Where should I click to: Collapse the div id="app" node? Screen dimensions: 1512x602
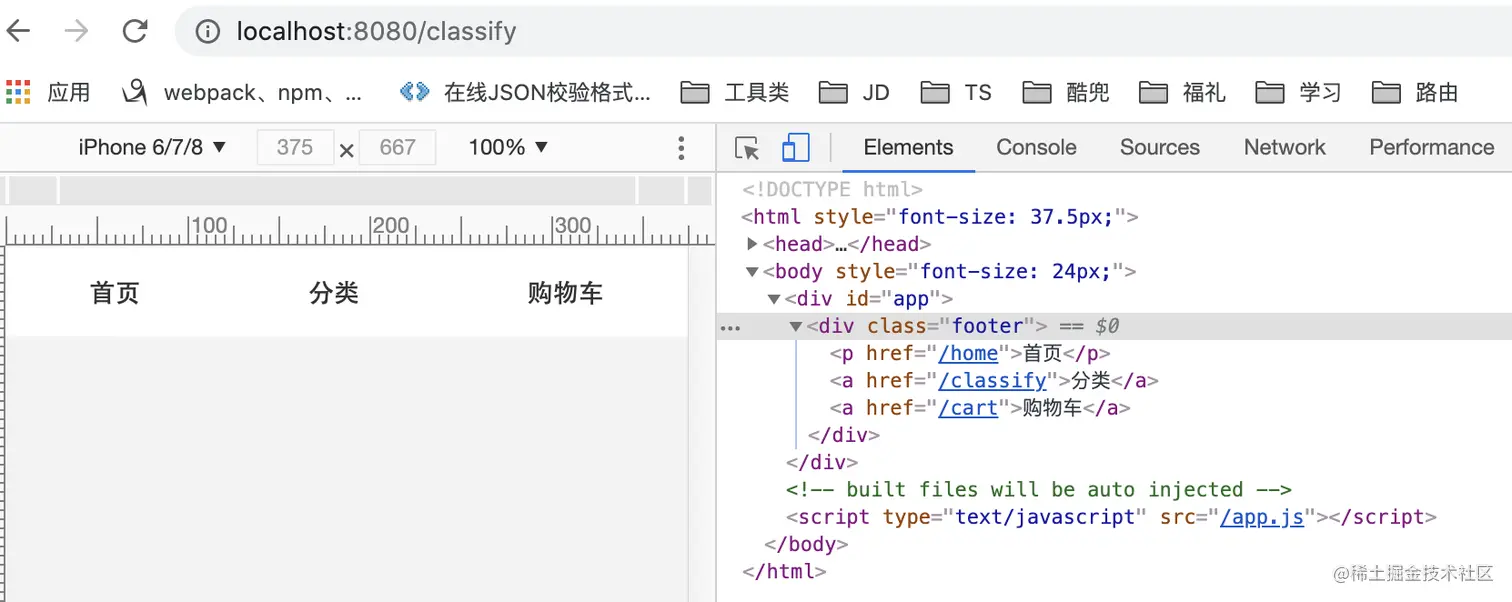[x=774, y=298]
